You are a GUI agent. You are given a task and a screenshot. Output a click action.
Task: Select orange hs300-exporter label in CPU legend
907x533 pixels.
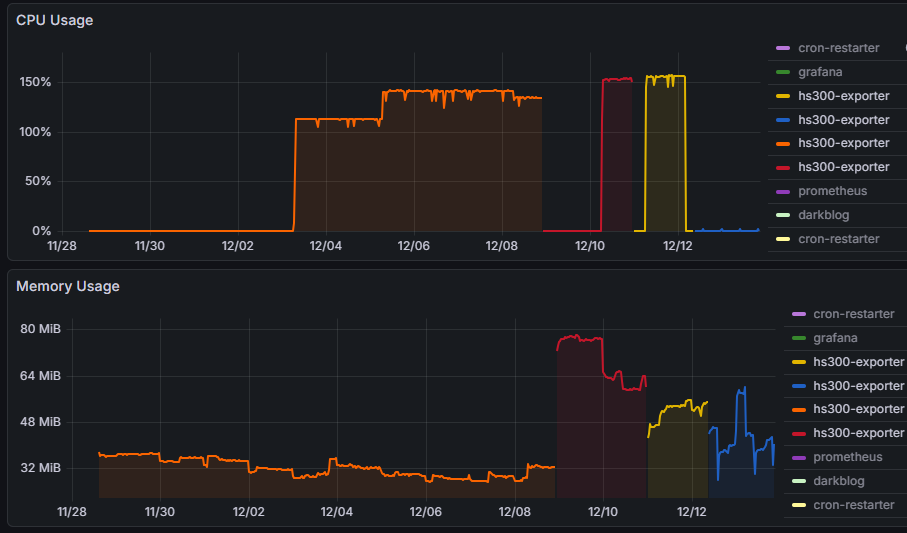pos(843,144)
